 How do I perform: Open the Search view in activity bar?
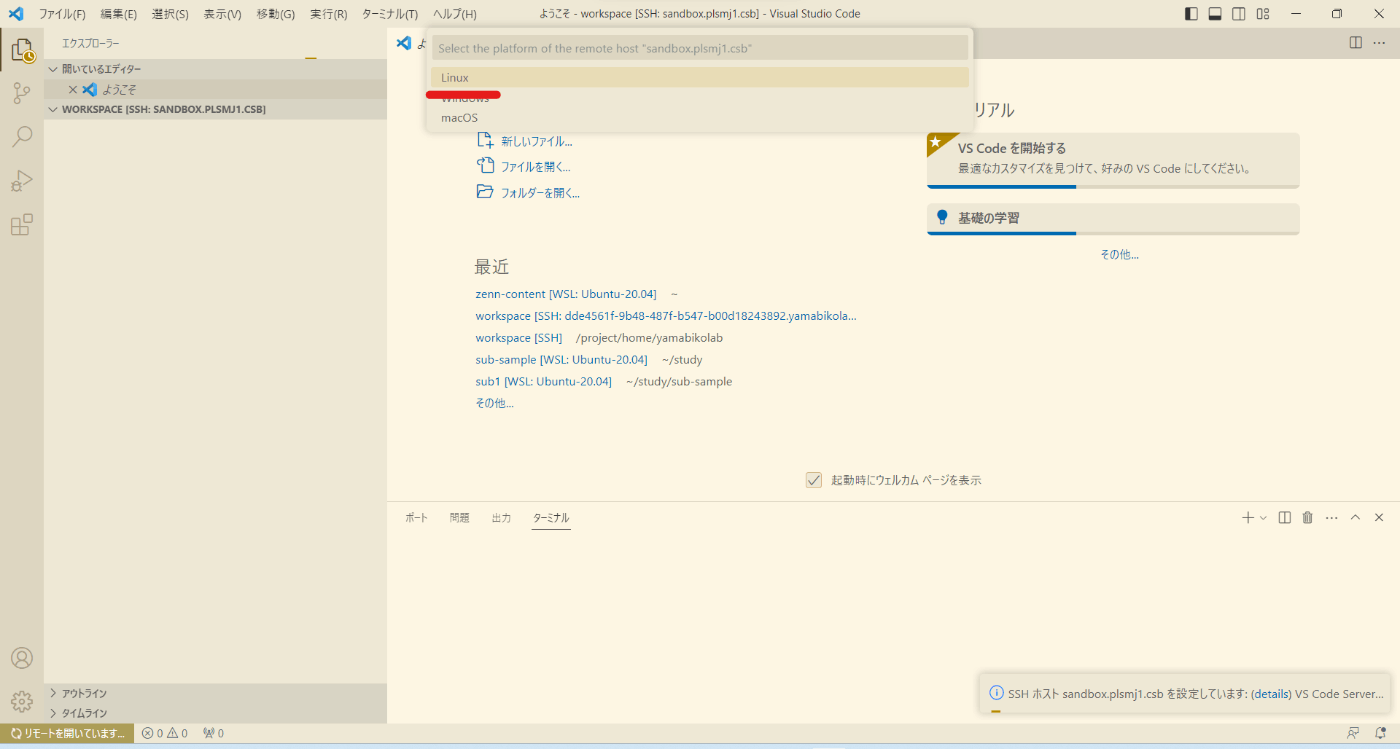(x=22, y=137)
